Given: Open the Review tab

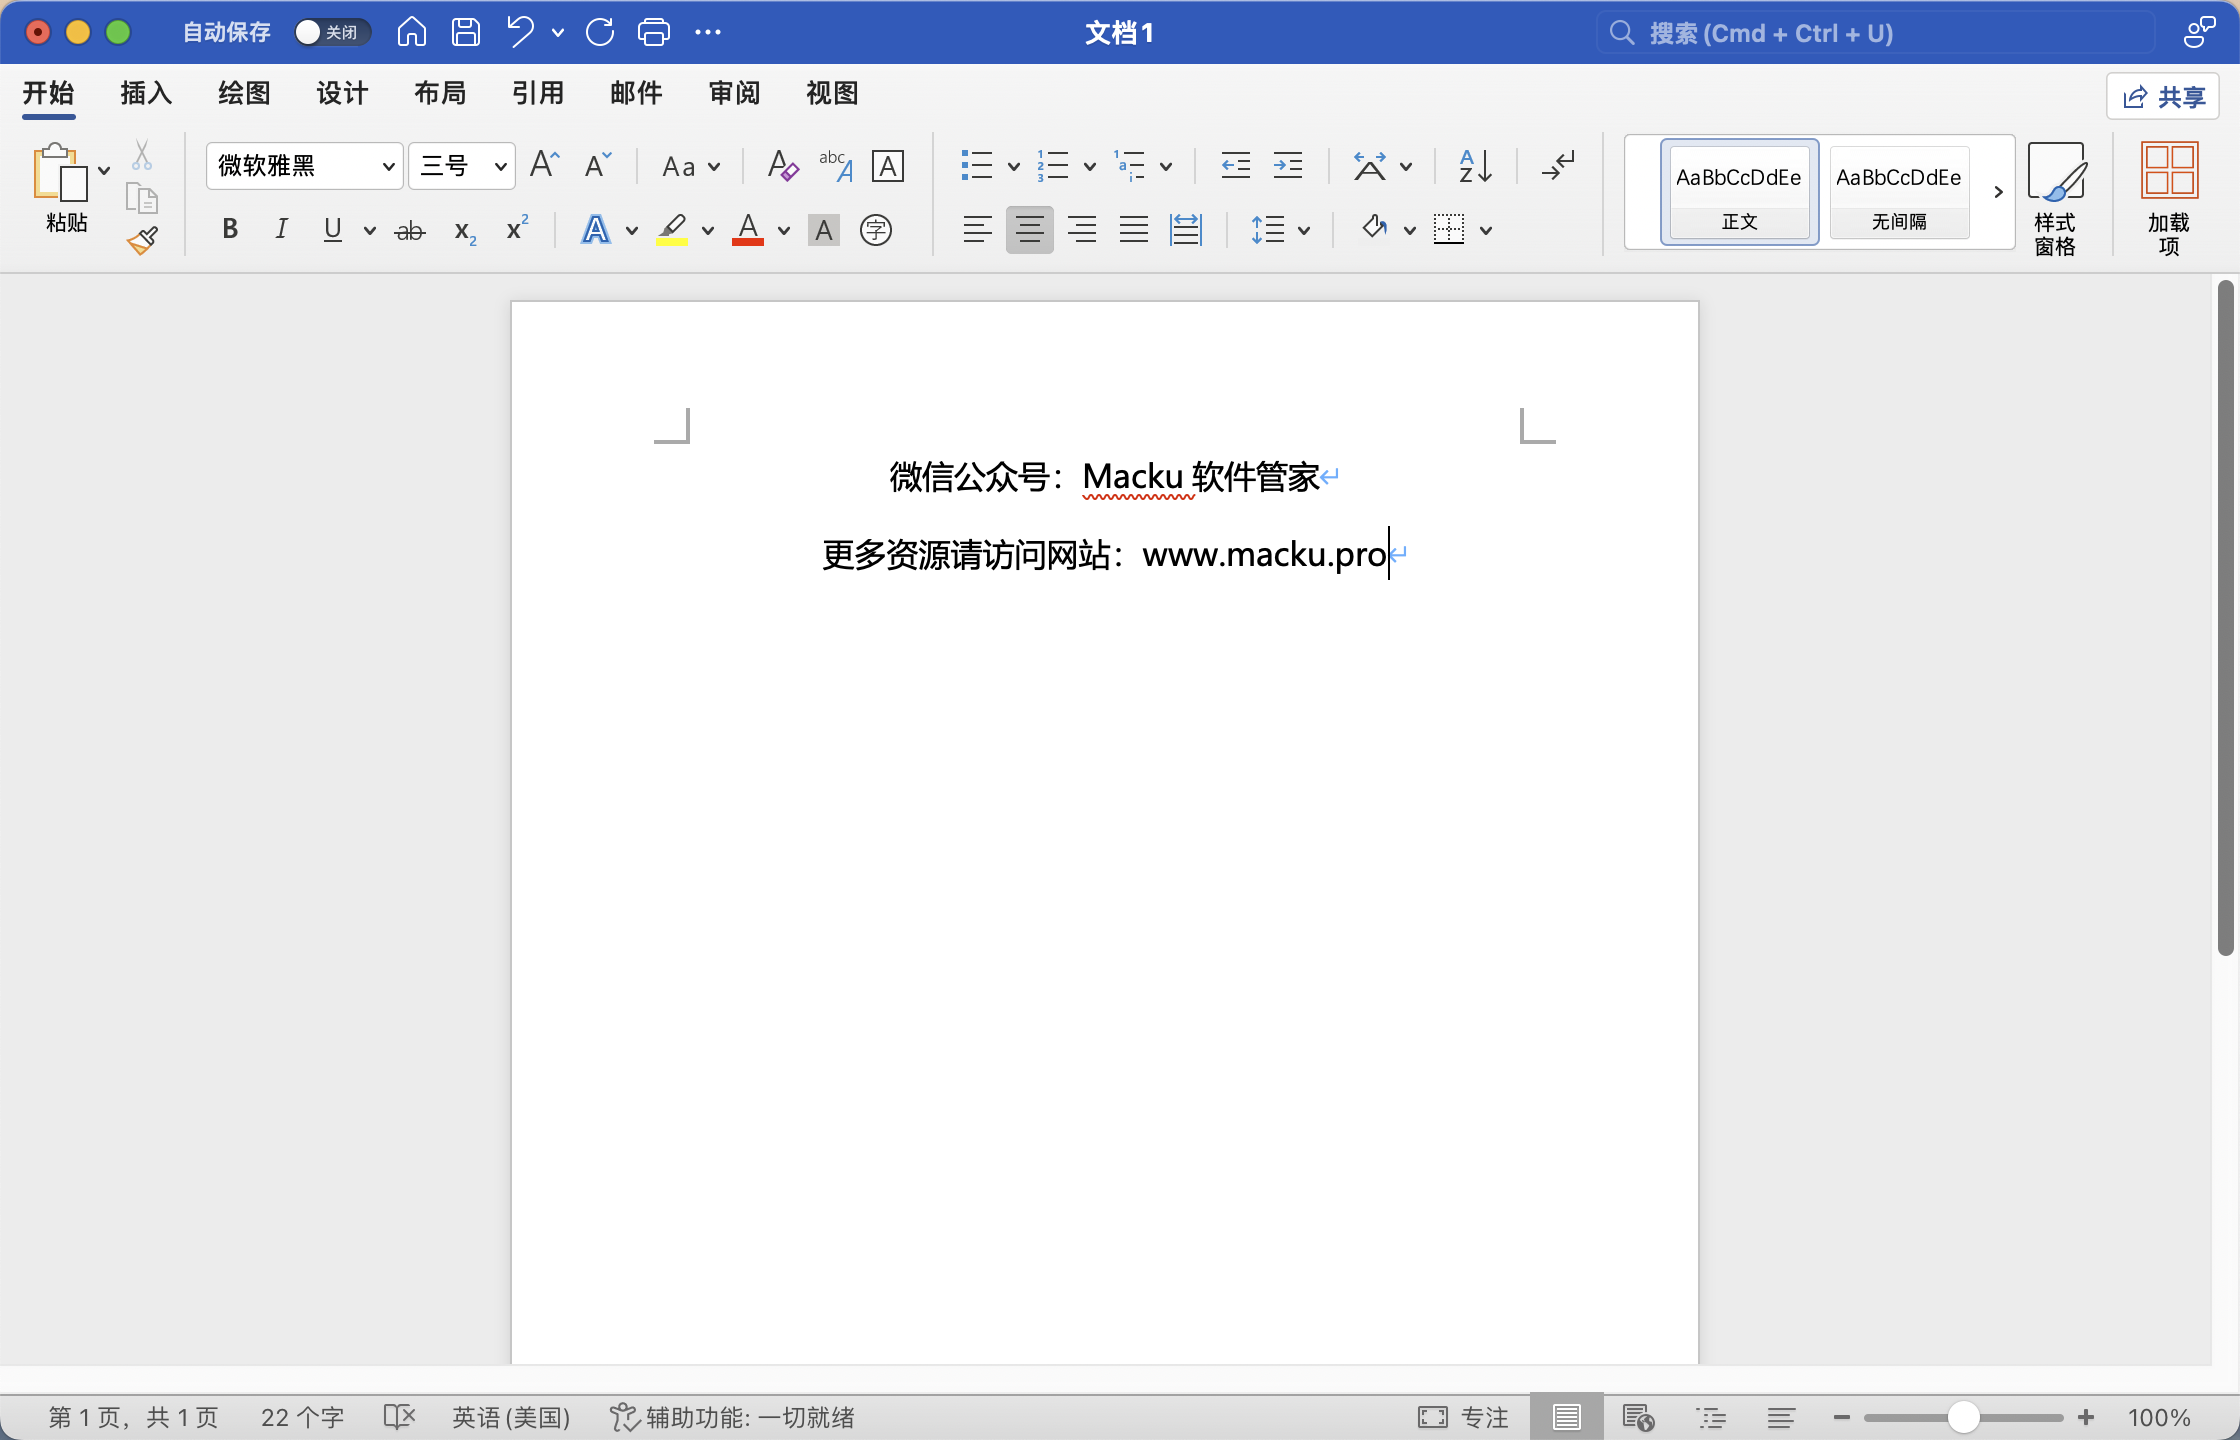Looking at the screenshot, I should click(734, 93).
